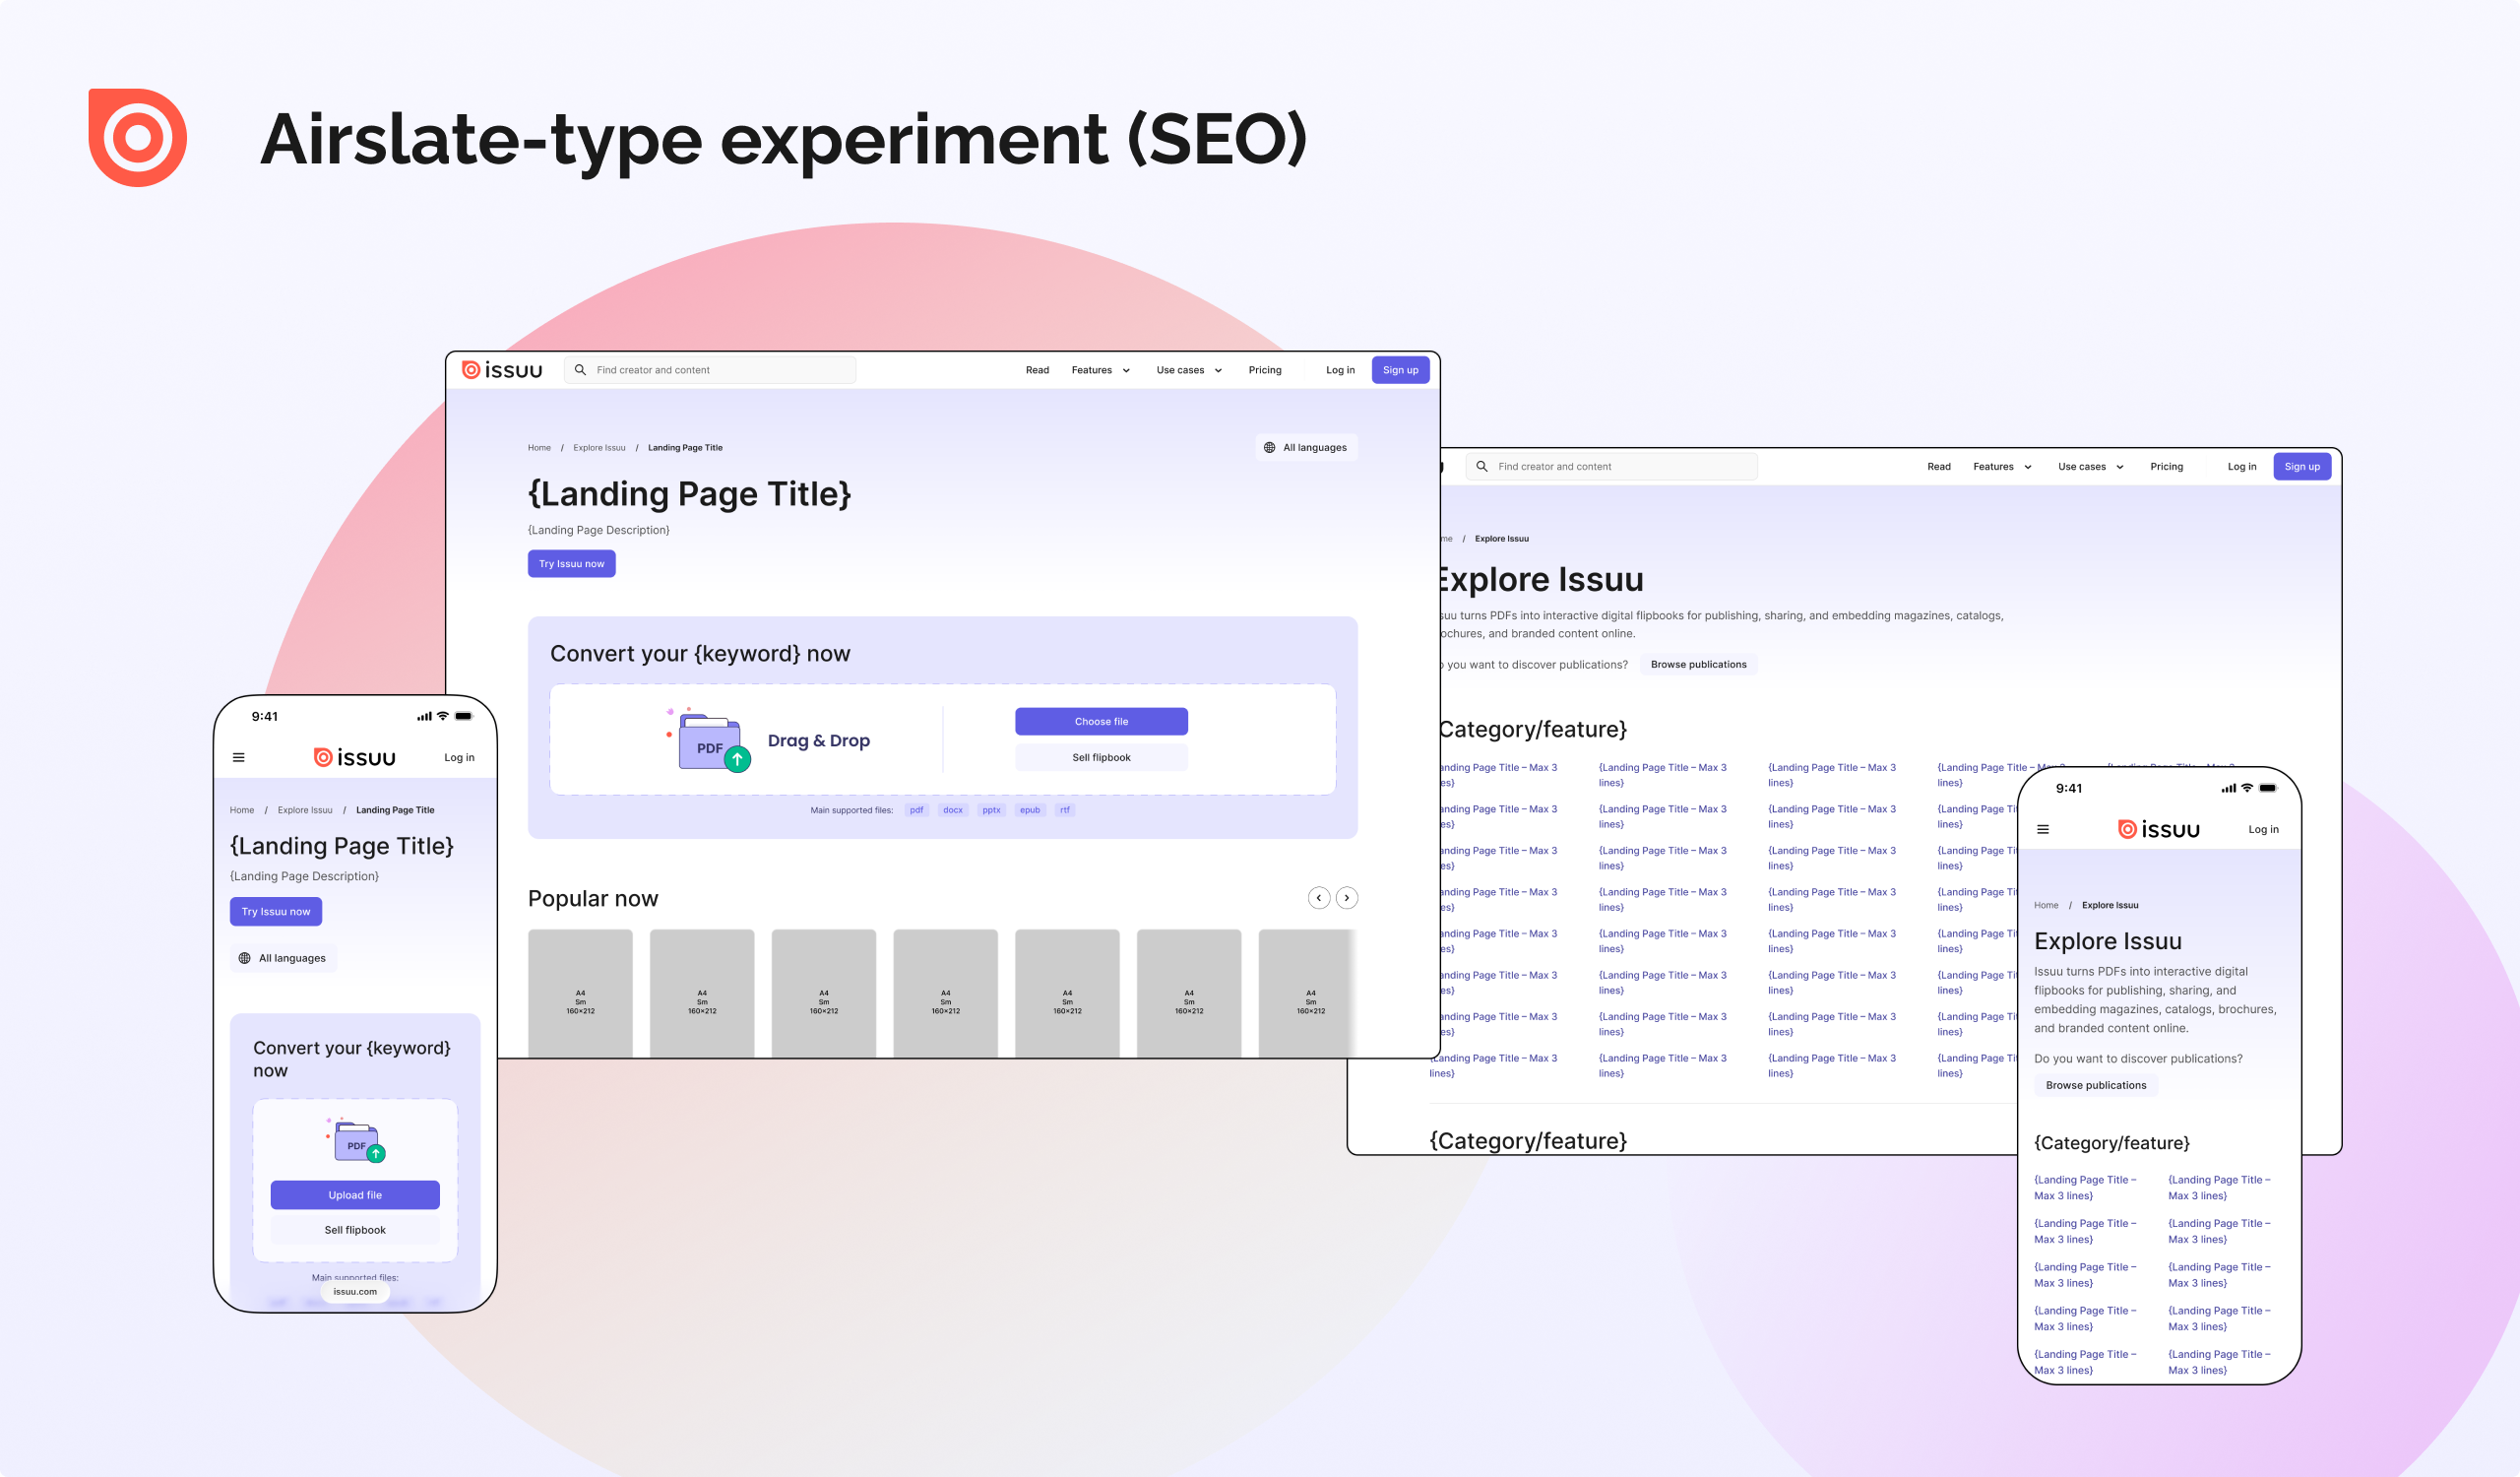Expand Use cases dropdown in landing page nav
Viewport: 2520px width, 1477px height.
1189,370
